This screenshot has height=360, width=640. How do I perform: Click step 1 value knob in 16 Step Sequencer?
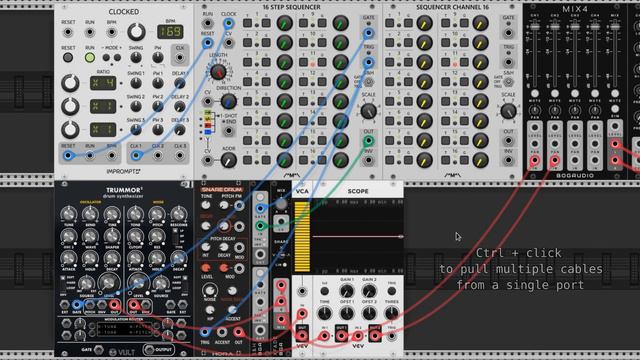click(284, 23)
